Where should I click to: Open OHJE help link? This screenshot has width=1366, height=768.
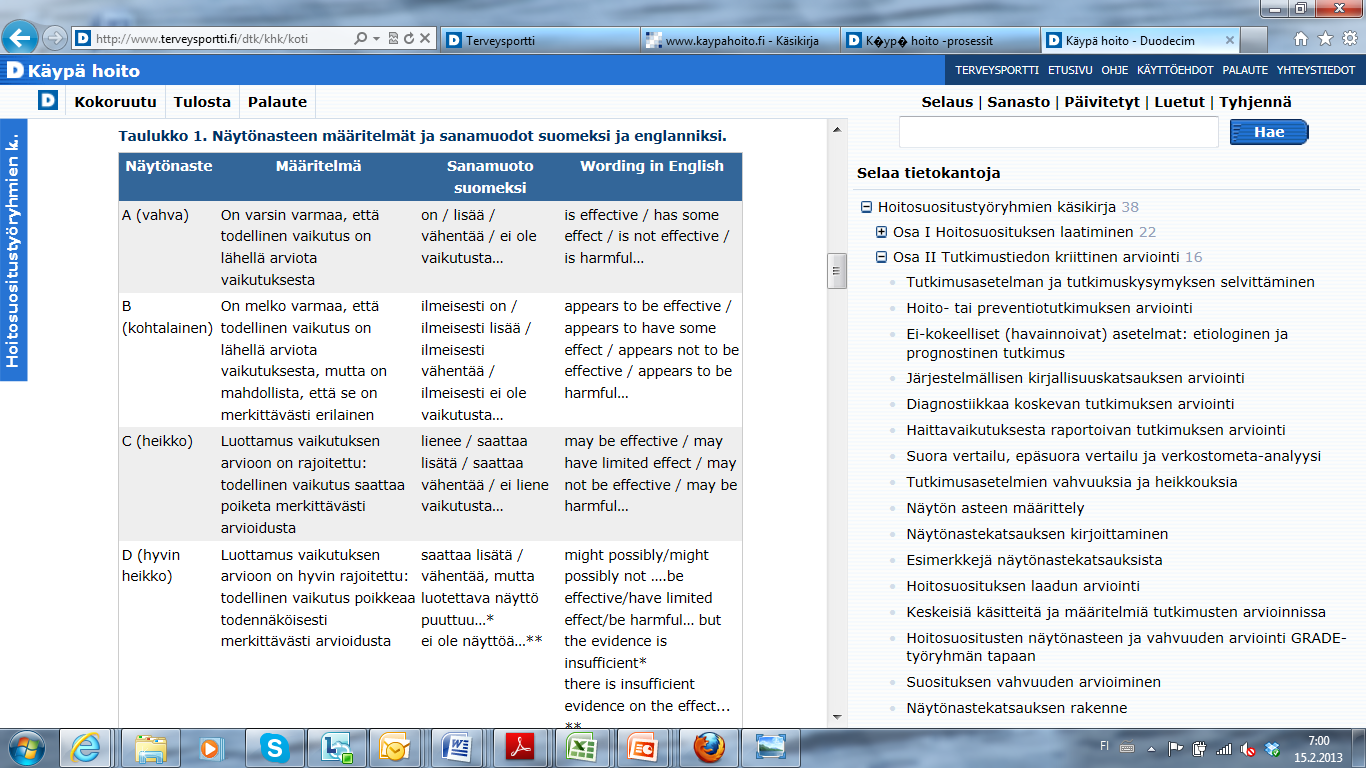point(1115,70)
